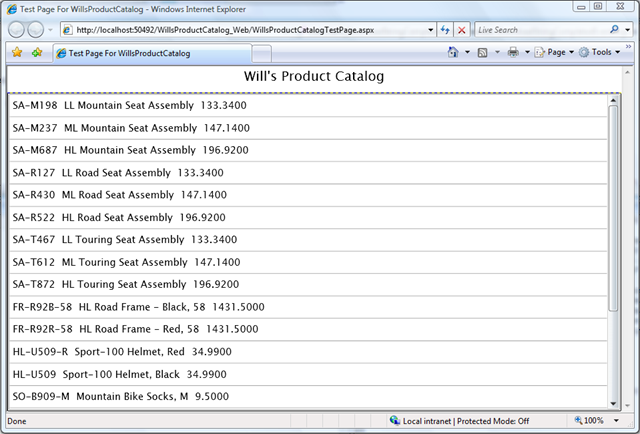Expand the address bar history dropdown
Screen dimensions: 640x434
428,30
